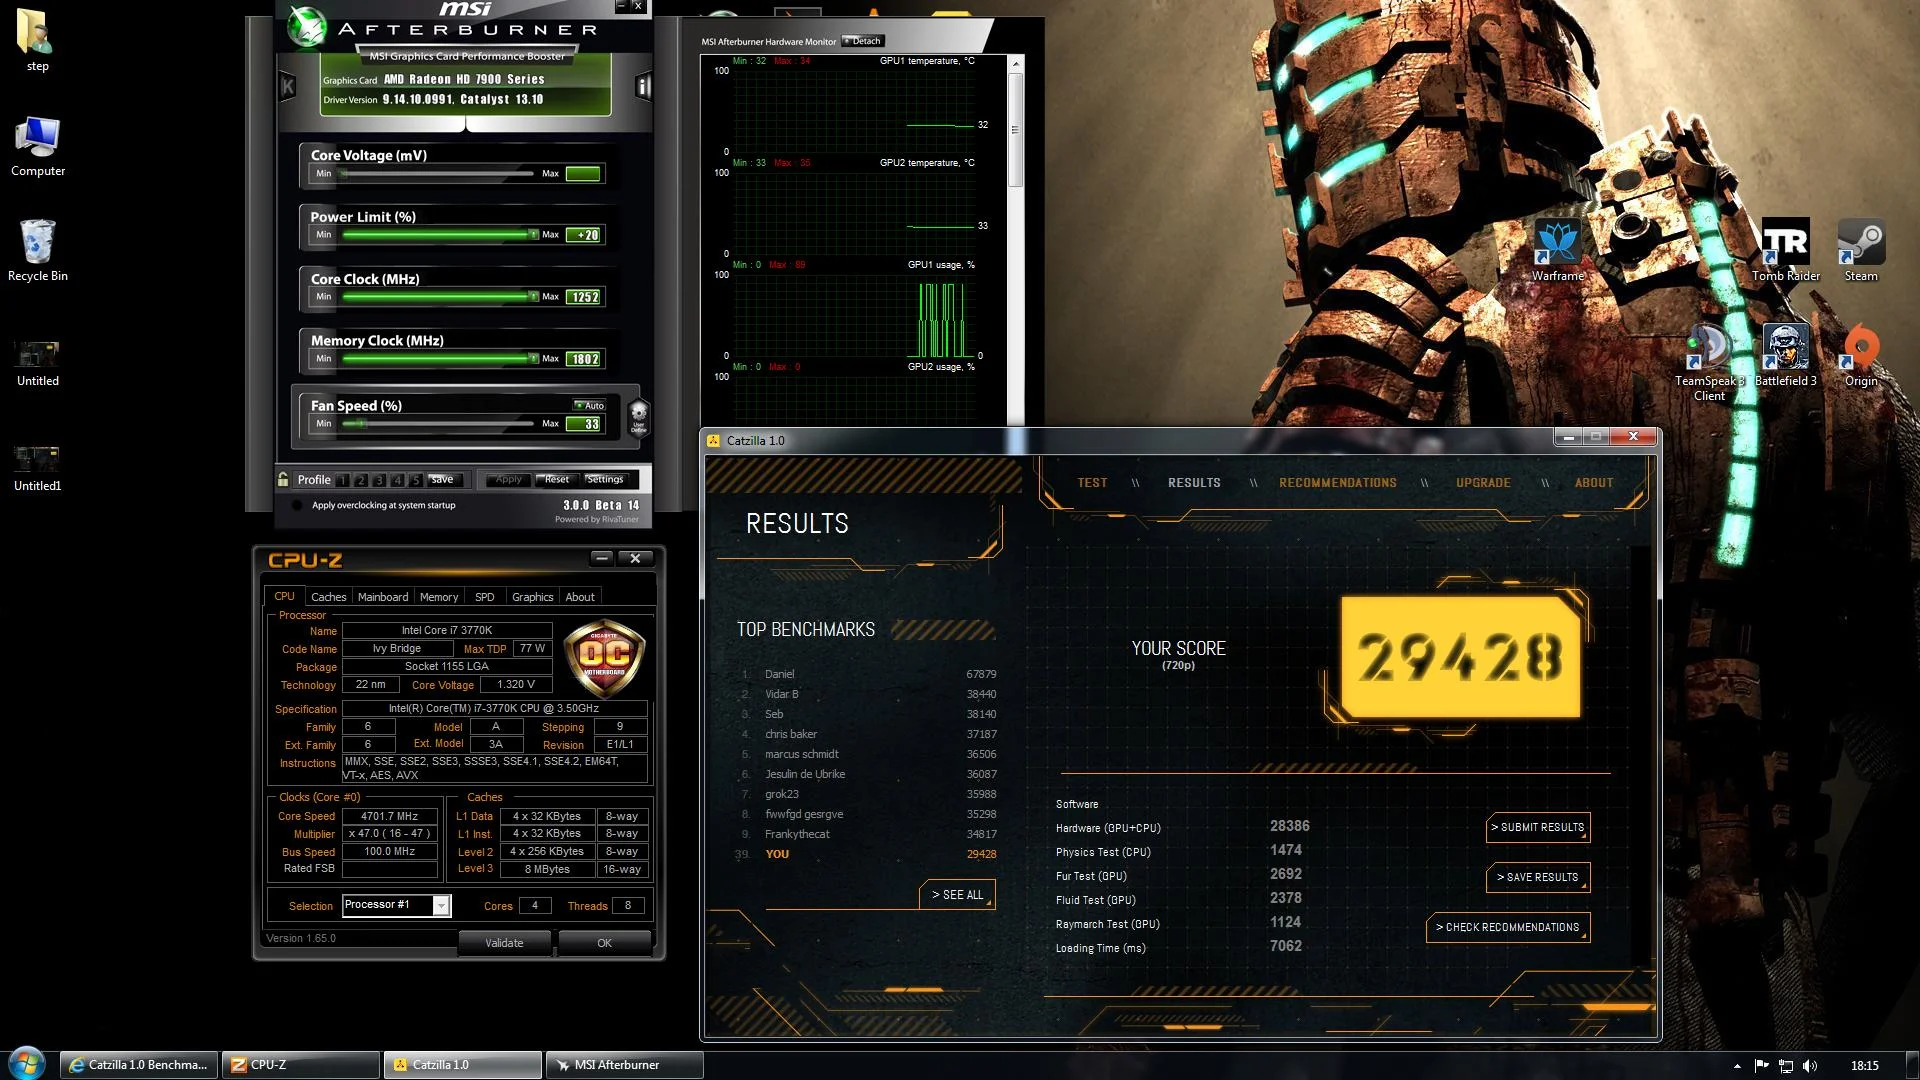Image resolution: width=1920 pixels, height=1080 pixels.
Task: Select the Battlefield 3 desktop shortcut
Action: [1785, 355]
